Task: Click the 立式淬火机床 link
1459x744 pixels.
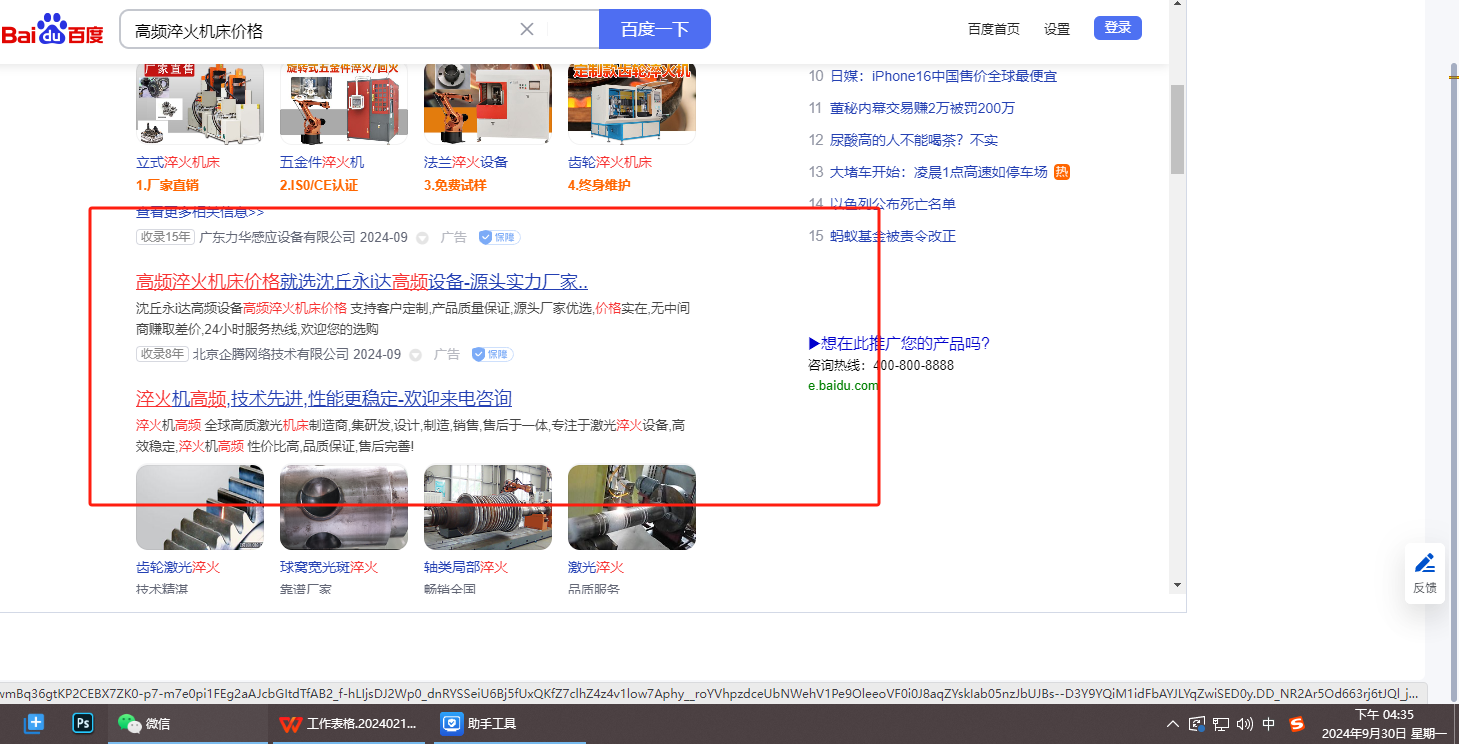Action: (178, 162)
